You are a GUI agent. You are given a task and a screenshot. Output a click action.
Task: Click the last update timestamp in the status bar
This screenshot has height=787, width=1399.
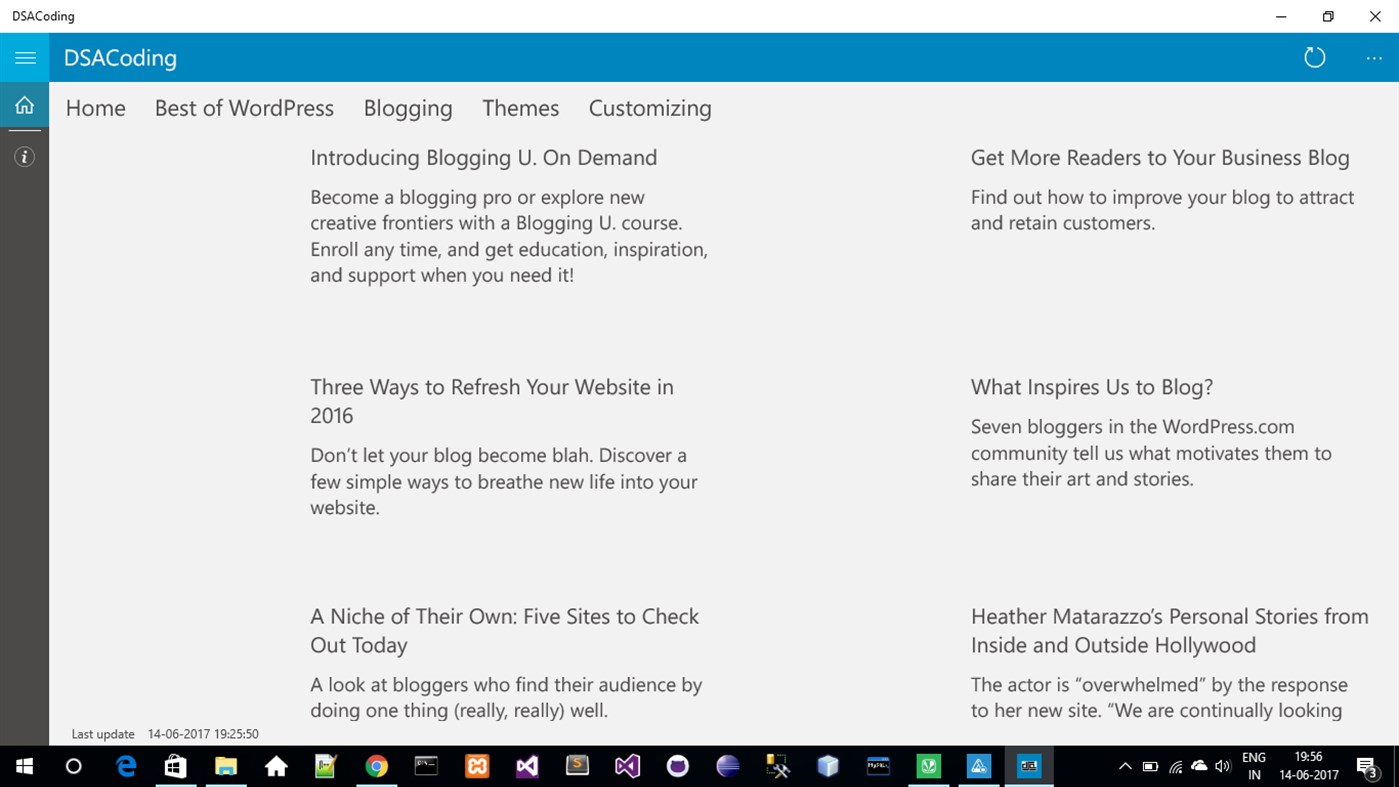click(165, 733)
